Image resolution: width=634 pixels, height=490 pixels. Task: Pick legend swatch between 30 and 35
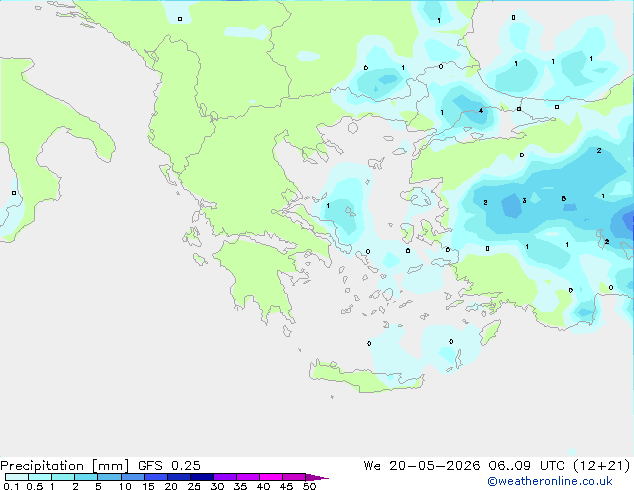click(x=225, y=477)
